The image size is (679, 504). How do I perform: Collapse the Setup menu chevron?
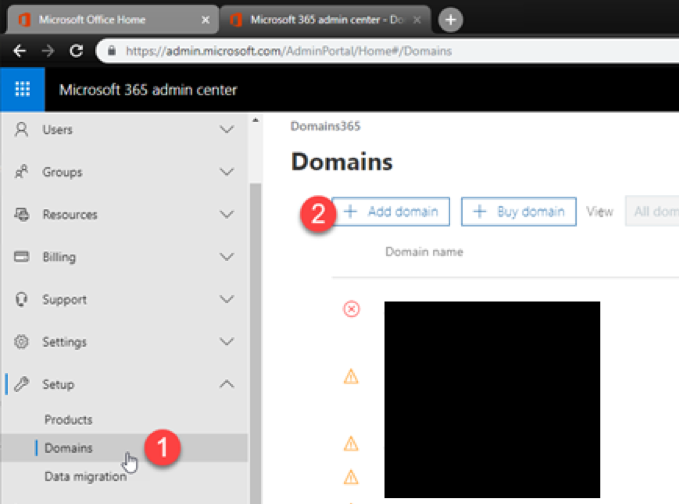click(226, 384)
